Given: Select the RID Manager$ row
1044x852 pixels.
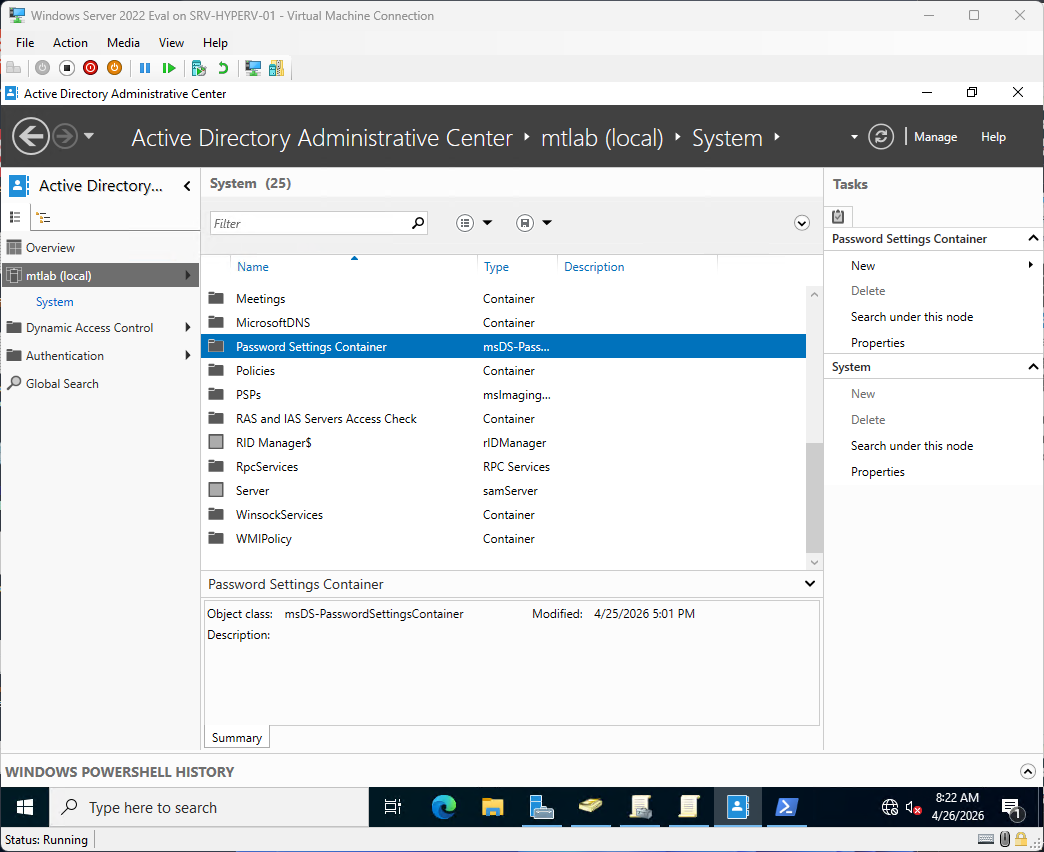Looking at the screenshot, I should tap(503, 443).
